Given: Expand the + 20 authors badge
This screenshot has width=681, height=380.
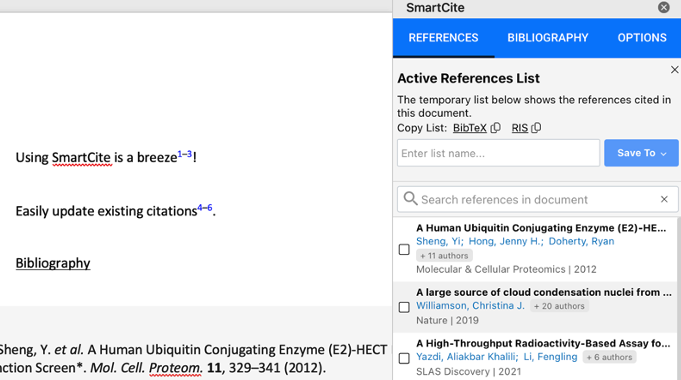Looking at the screenshot, I should pos(559,306).
